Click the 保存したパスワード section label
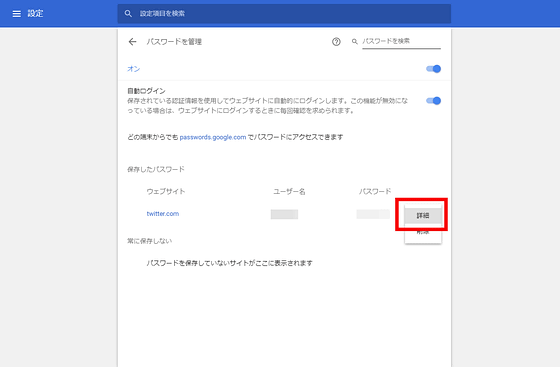Screen dimensions: 560x367 [x=156, y=169]
